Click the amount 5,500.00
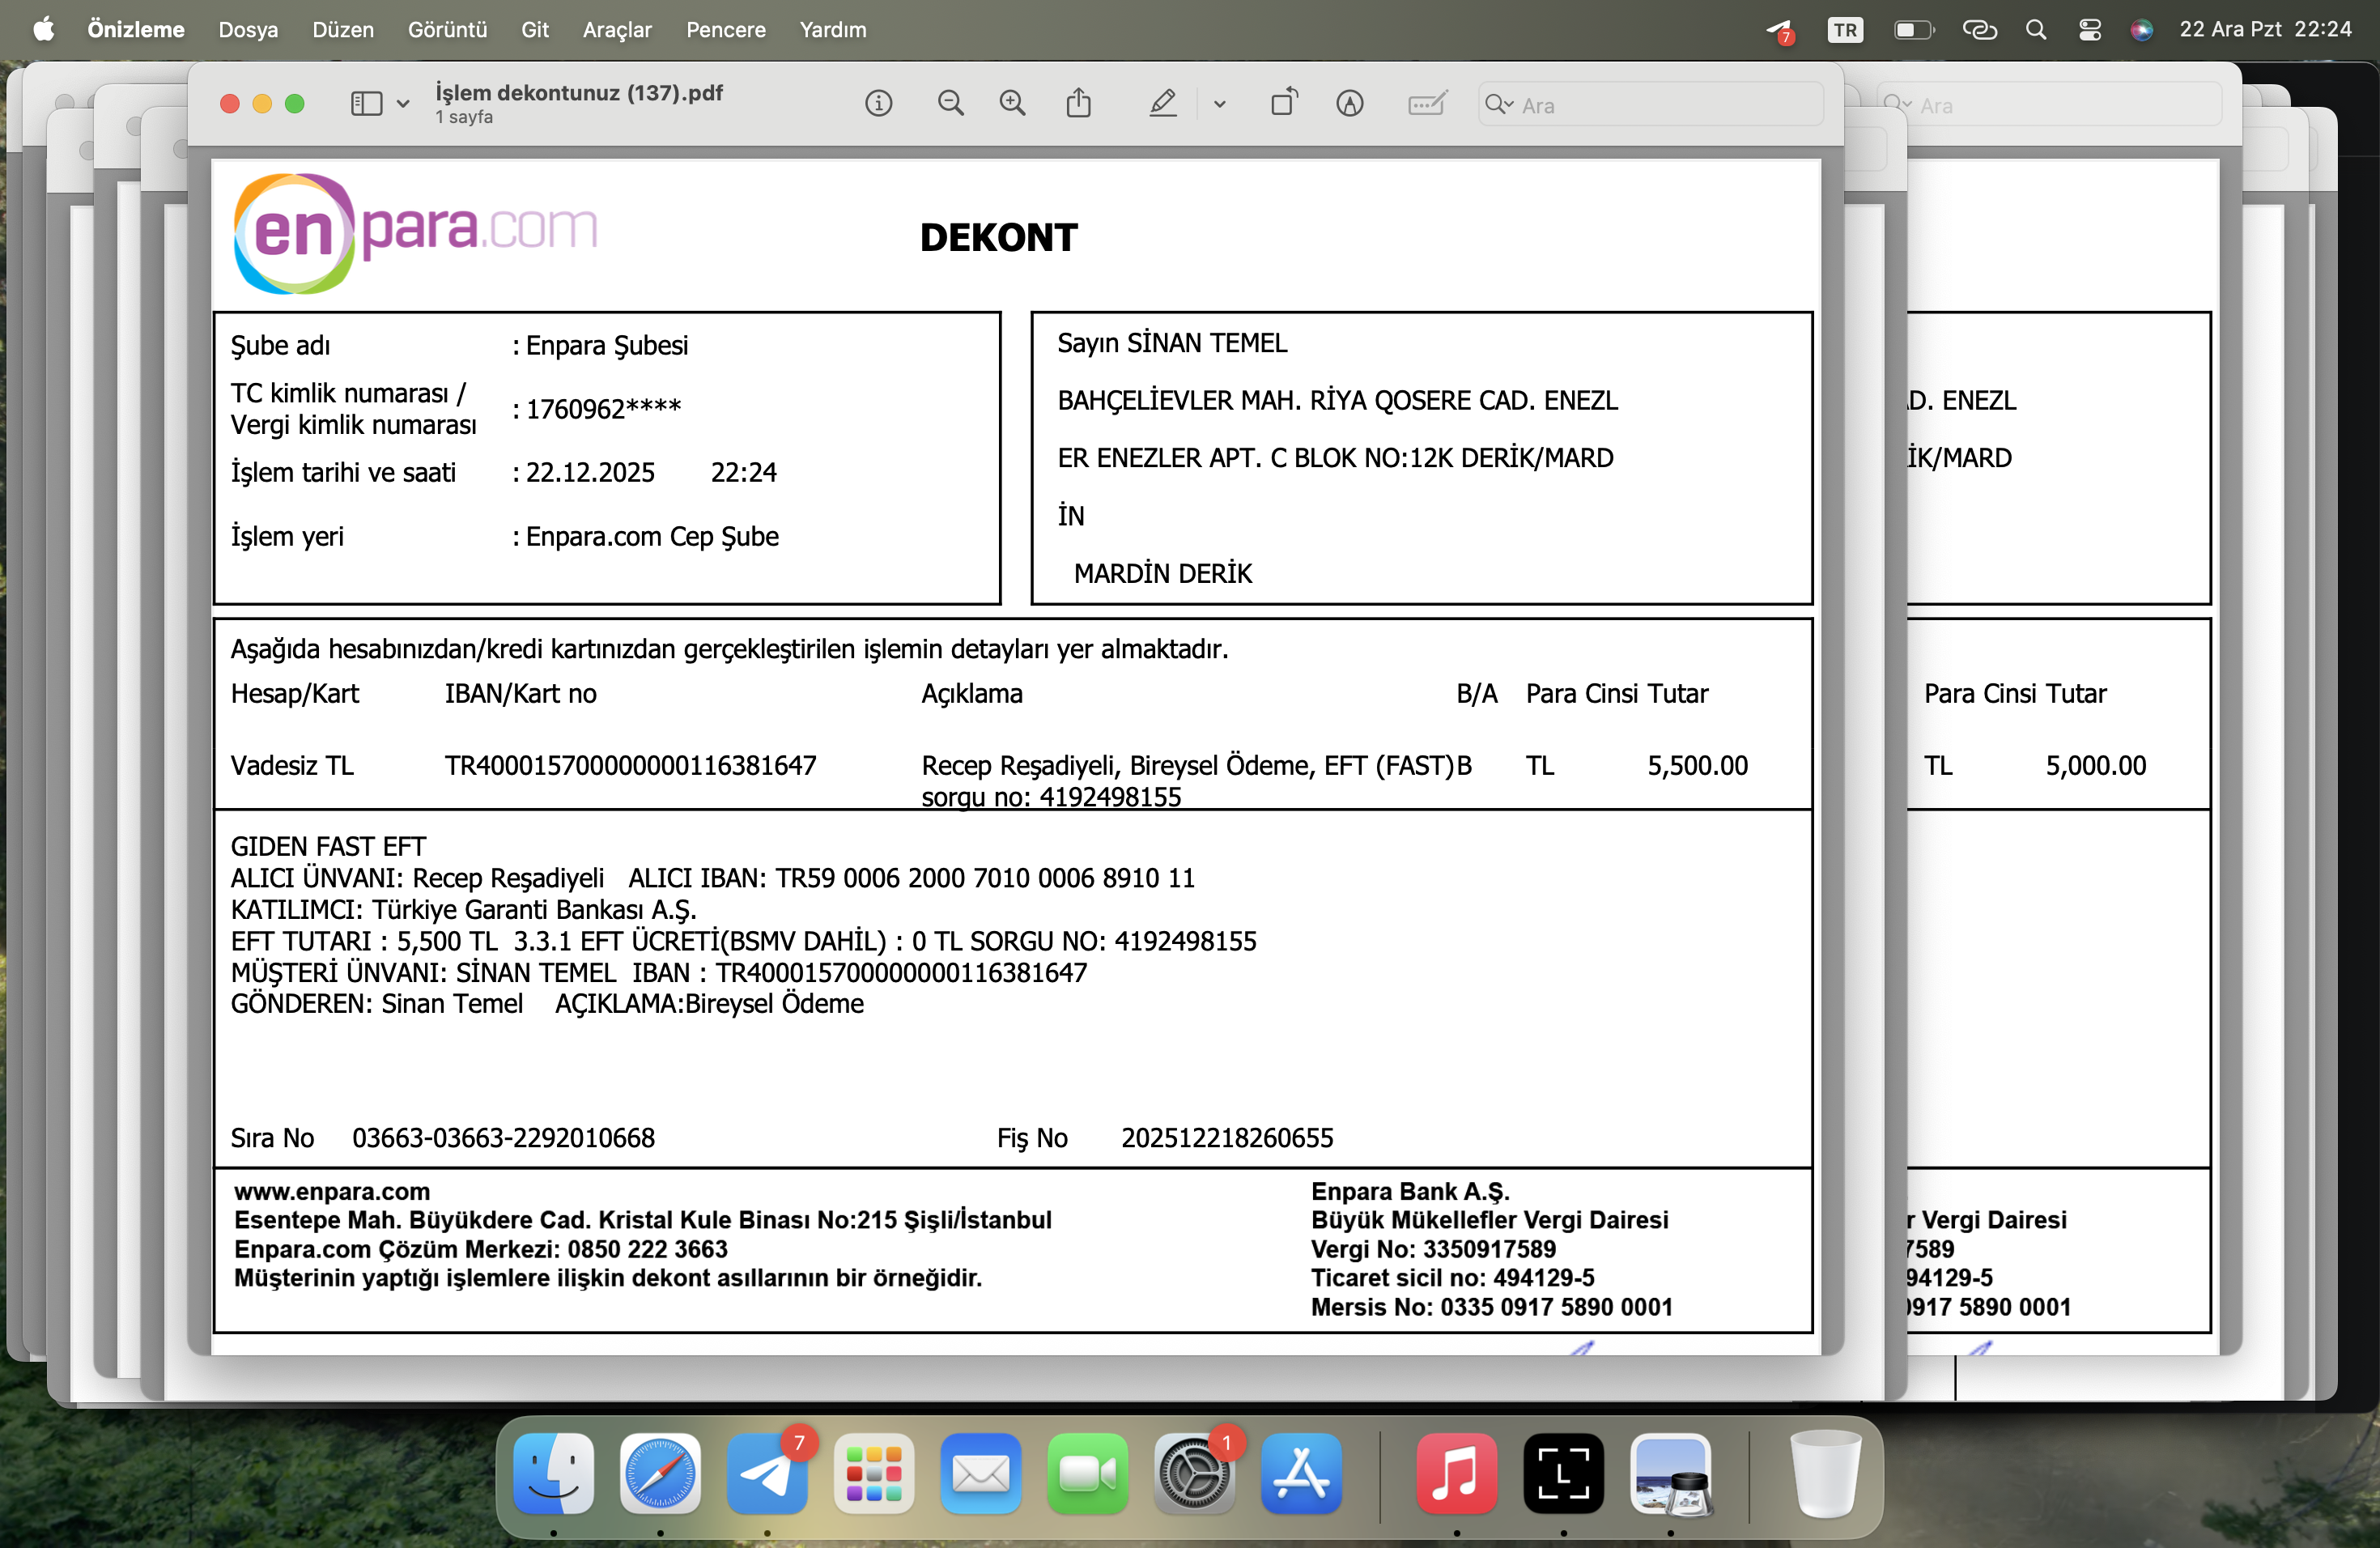 [x=1697, y=765]
